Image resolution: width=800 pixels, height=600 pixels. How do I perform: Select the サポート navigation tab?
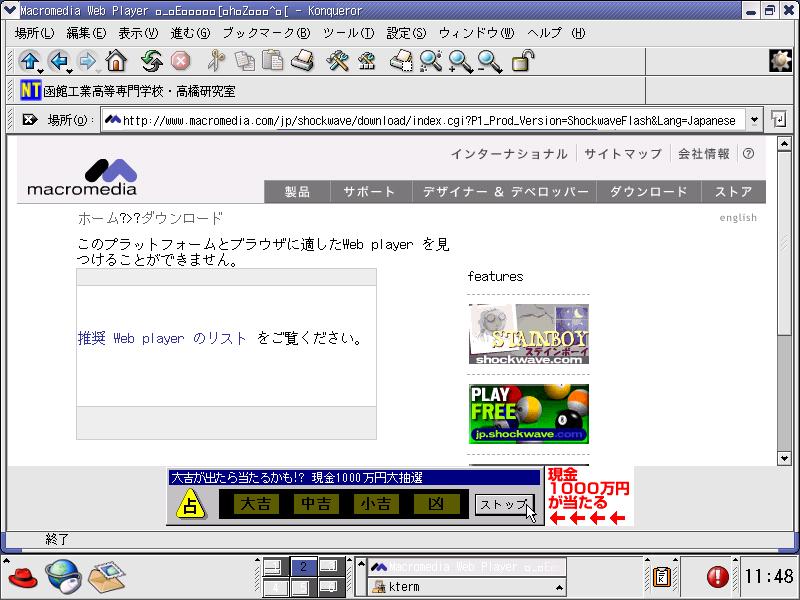click(369, 191)
